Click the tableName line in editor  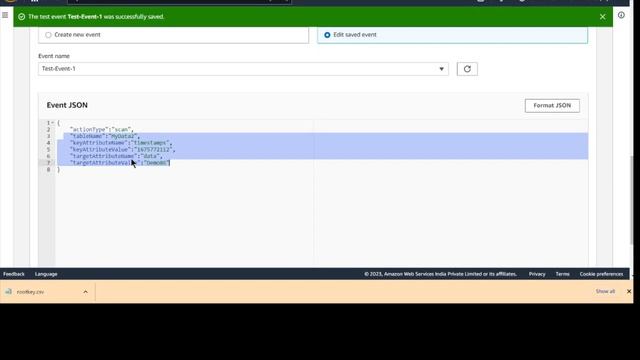click(104, 136)
